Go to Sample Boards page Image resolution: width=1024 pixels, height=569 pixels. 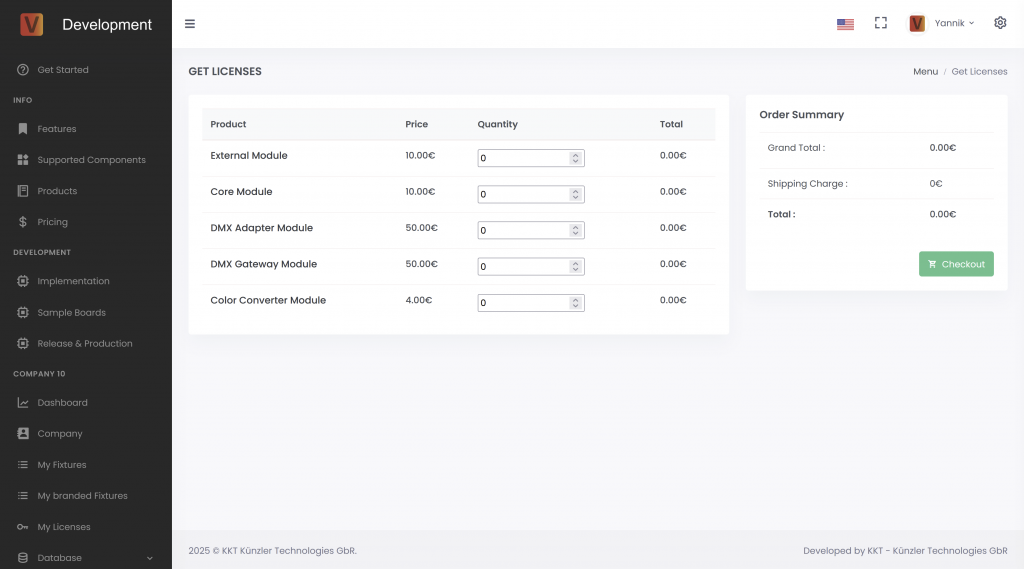point(71,313)
